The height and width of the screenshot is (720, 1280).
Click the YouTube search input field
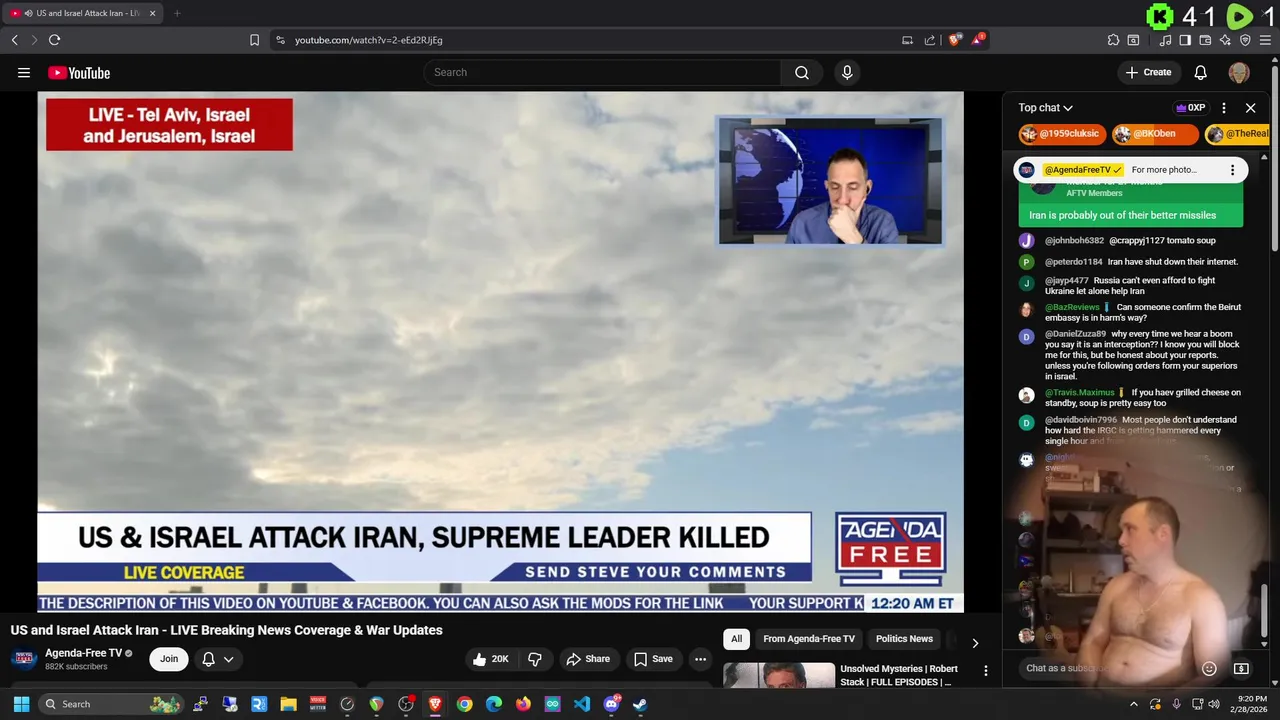(x=602, y=72)
